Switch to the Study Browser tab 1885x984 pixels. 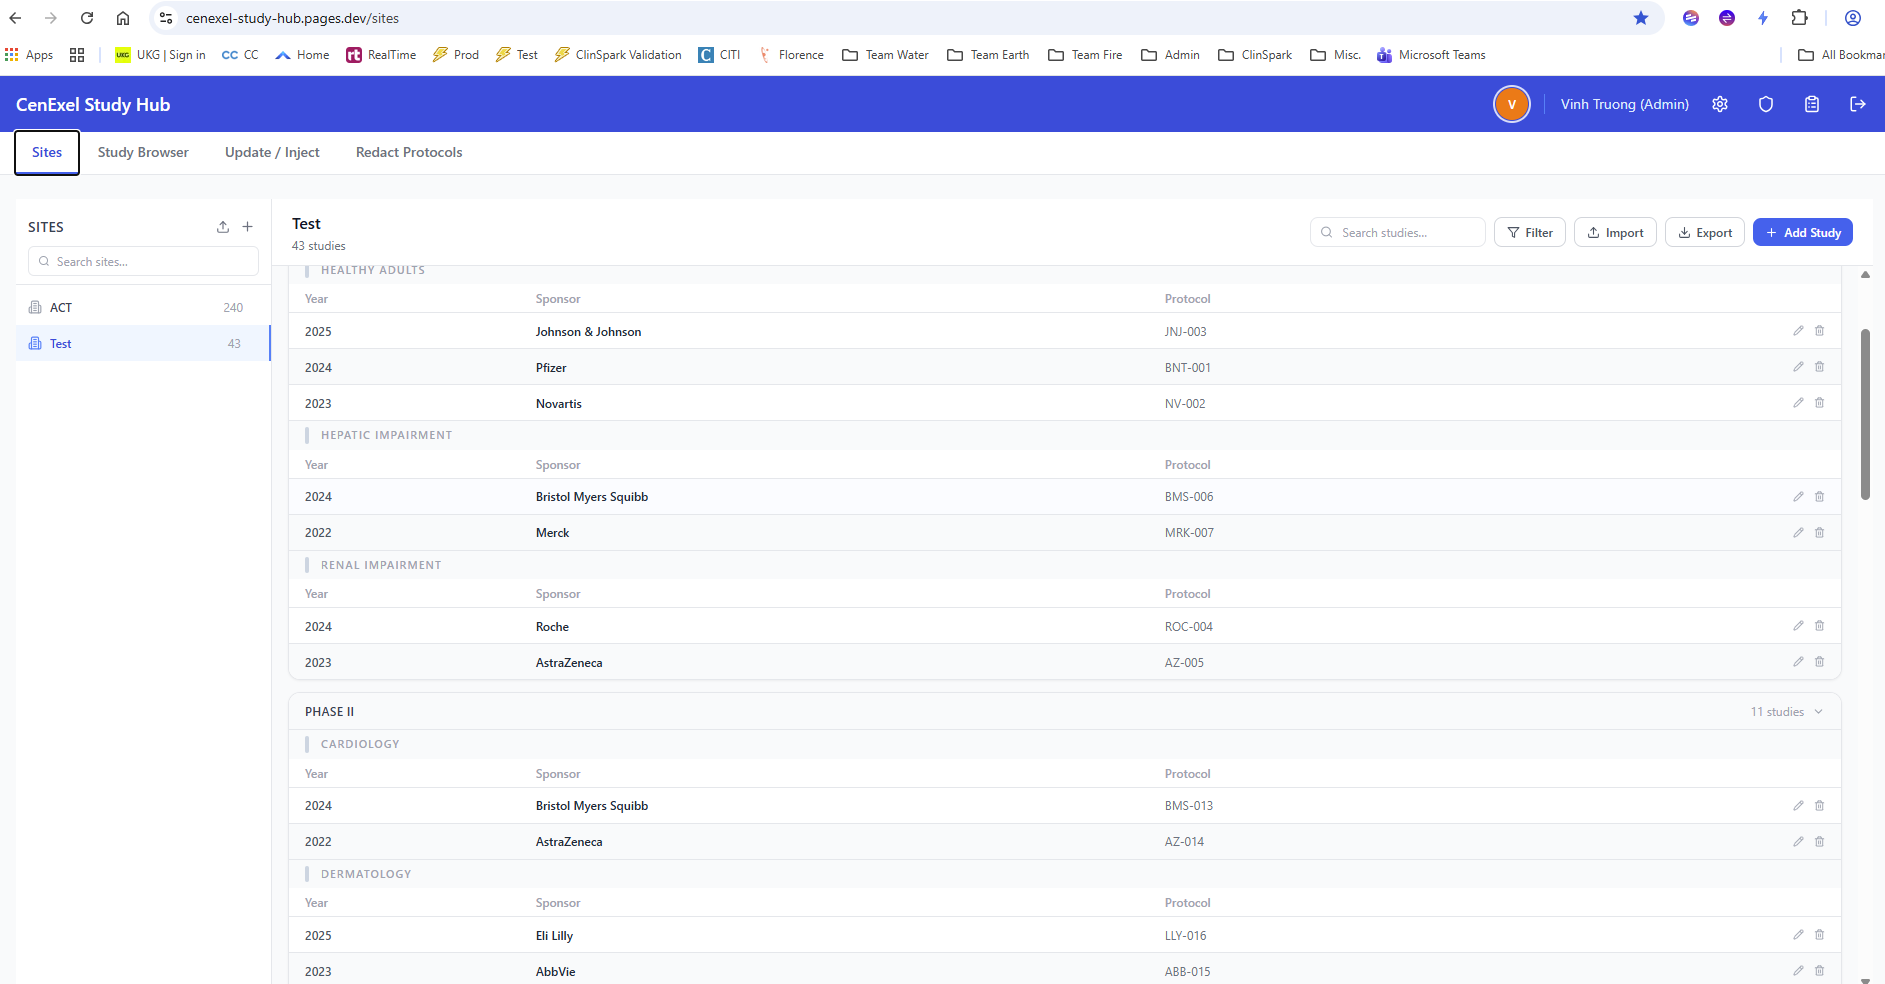[143, 152]
